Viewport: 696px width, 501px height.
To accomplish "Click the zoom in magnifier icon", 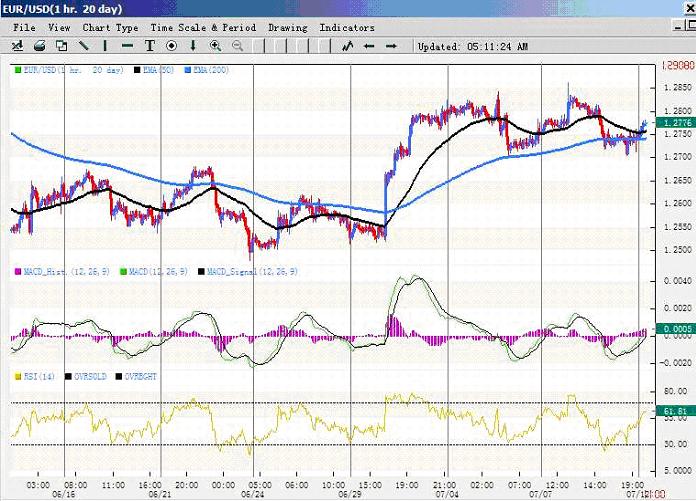I will click(216, 46).
